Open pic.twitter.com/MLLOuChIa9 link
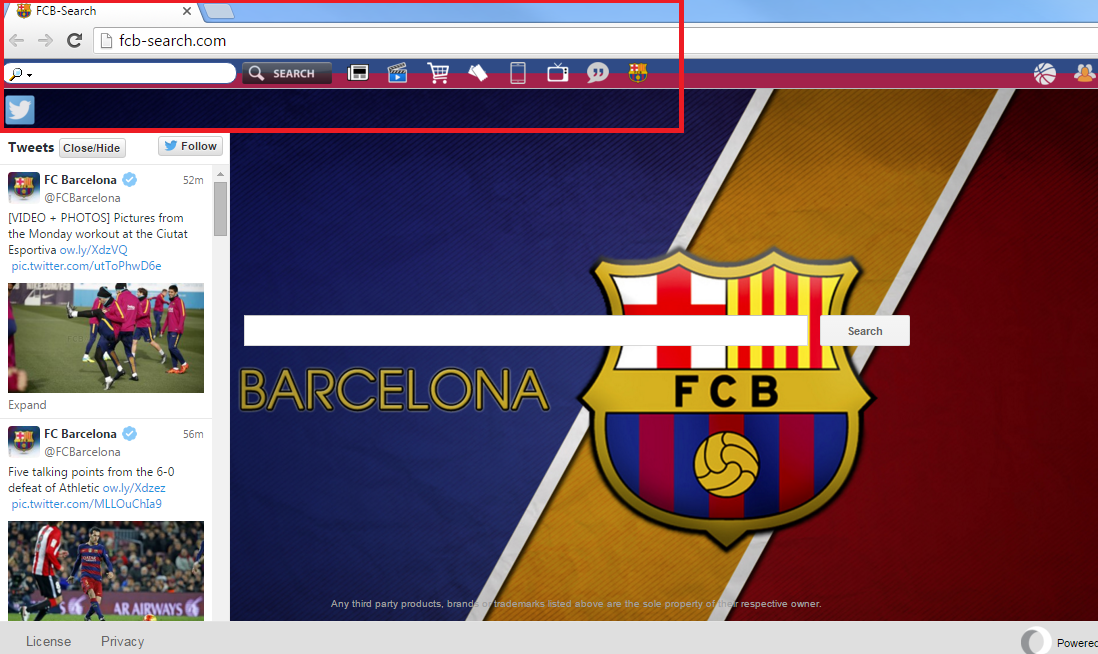Image resolution: width=1098 pixels, height=654 pixels. pos(86,504)
